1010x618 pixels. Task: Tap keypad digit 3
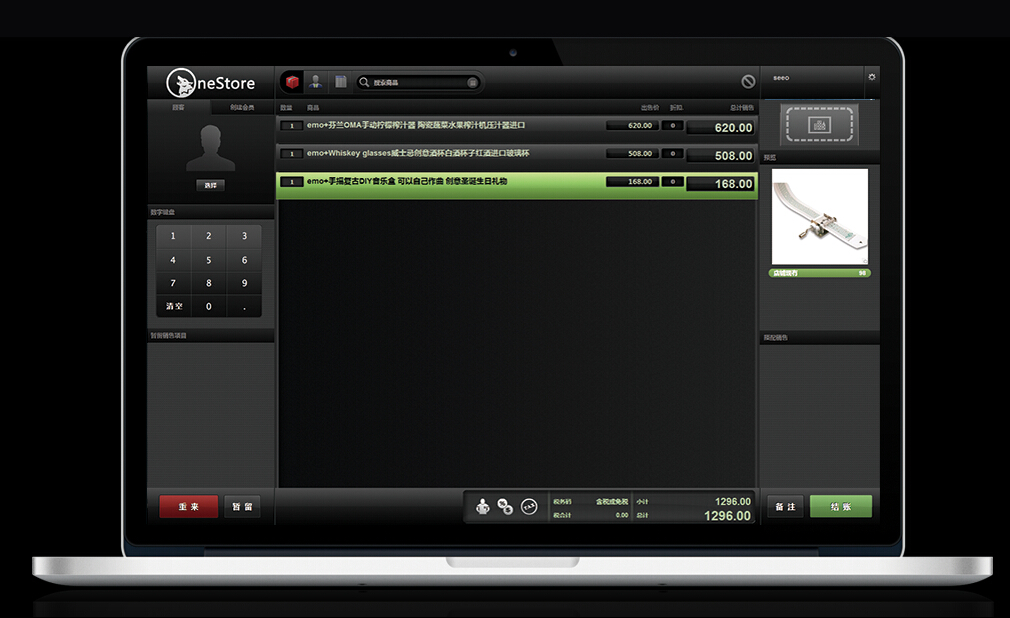[x=244, y=236]
